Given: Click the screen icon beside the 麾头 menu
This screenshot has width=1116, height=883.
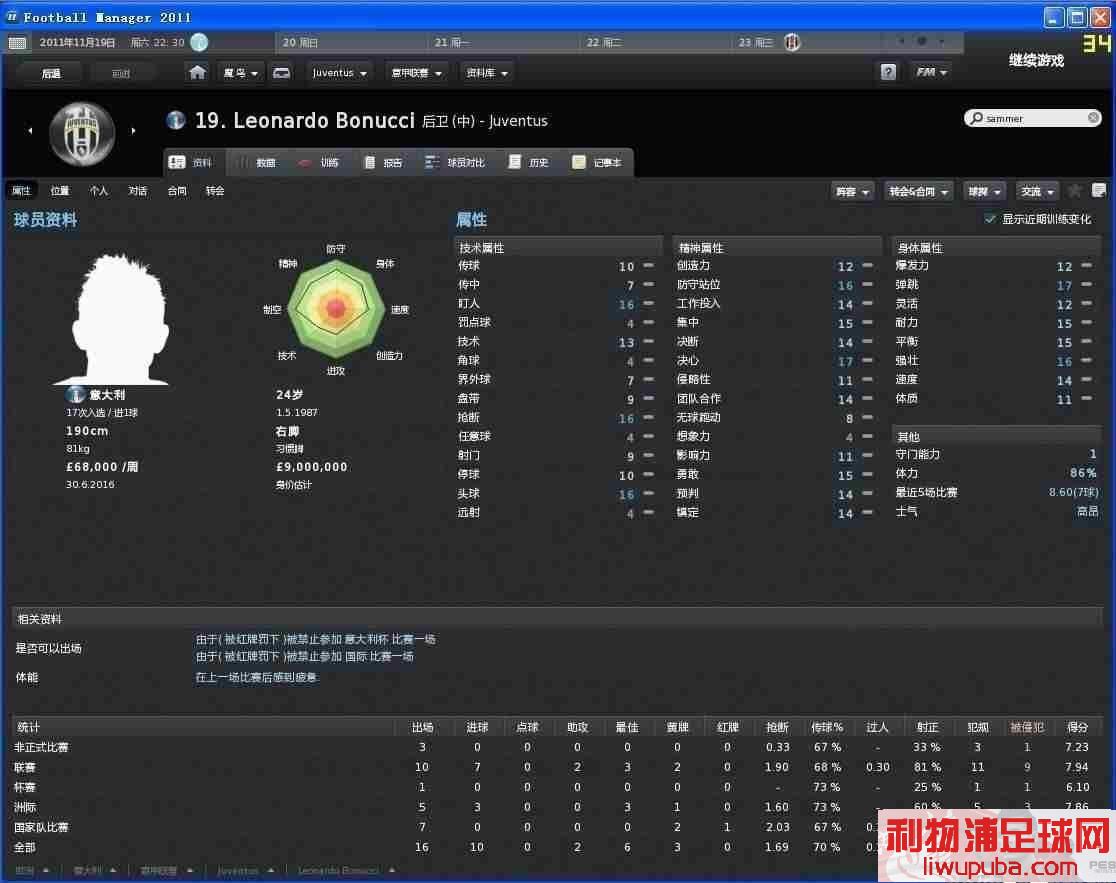Looking at the screenshot, I should point(281,73).
